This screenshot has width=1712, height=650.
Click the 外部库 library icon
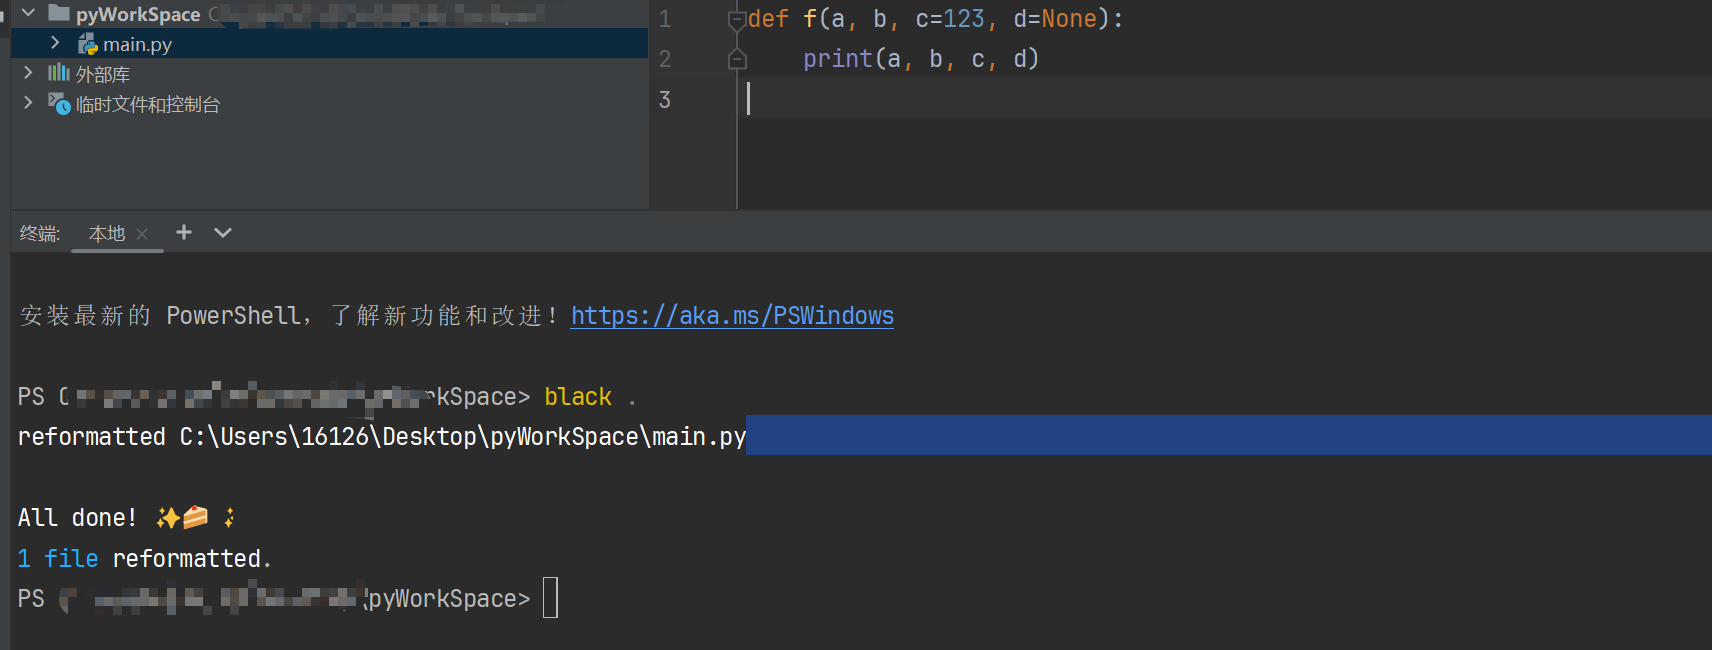59,73
